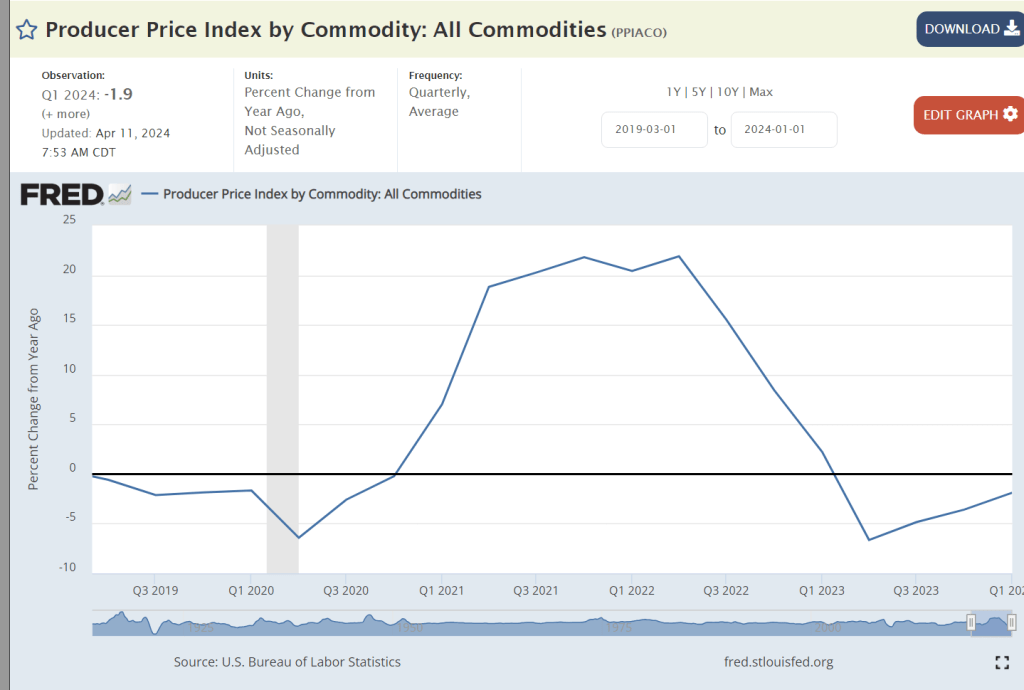The height and width of the screenshot is (690, 1024).
Task: Click the blue legend line marker
Action: 149,194
